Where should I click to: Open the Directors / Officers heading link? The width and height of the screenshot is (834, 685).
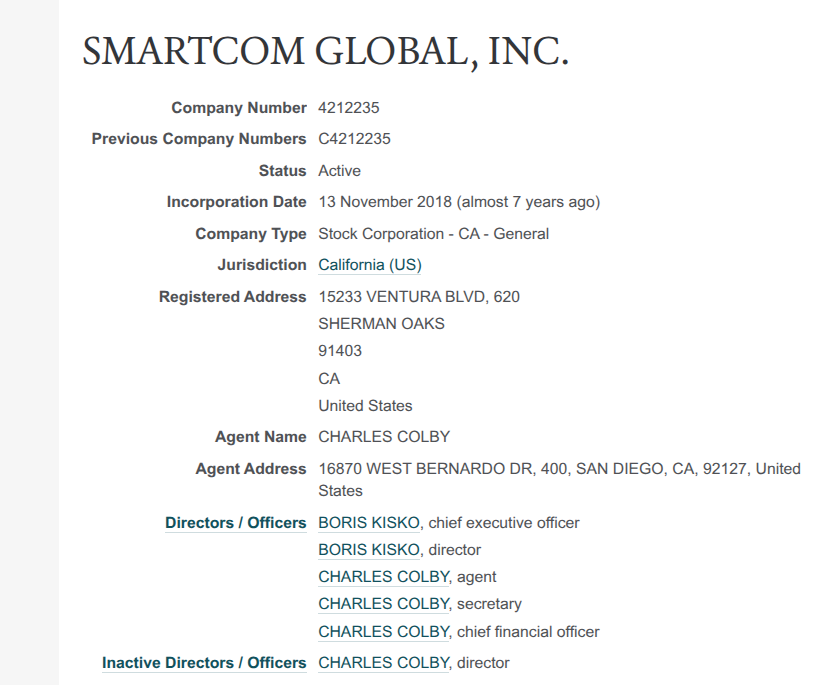coord(235,523)
